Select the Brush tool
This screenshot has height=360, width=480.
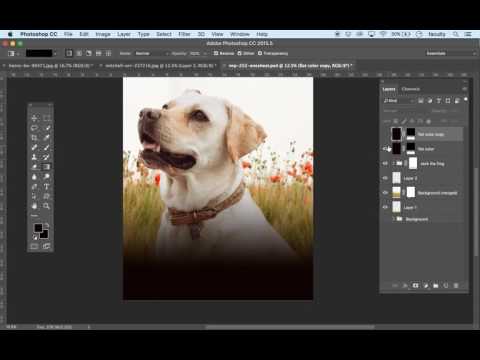pos(47,147)
